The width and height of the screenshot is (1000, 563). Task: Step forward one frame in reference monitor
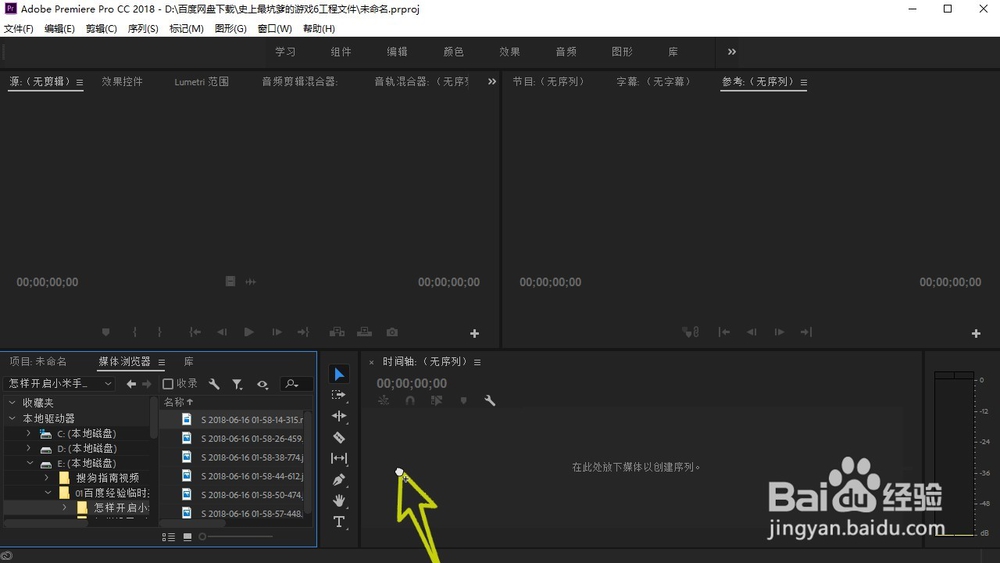pos(779,332)
